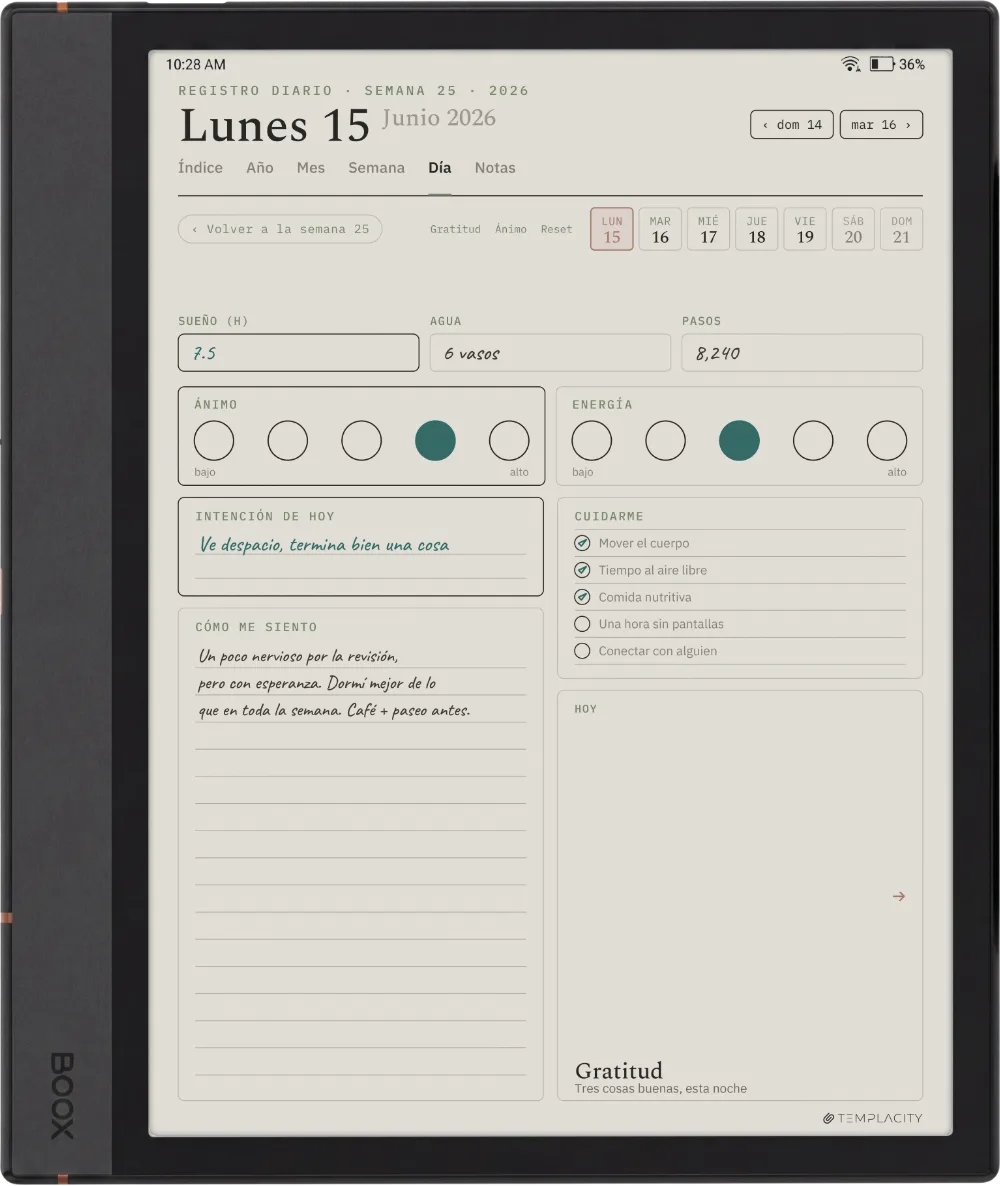Set Ánimo to highest circle near alto
Screen dimensions: 1000x1186
[x=509, y=441]
